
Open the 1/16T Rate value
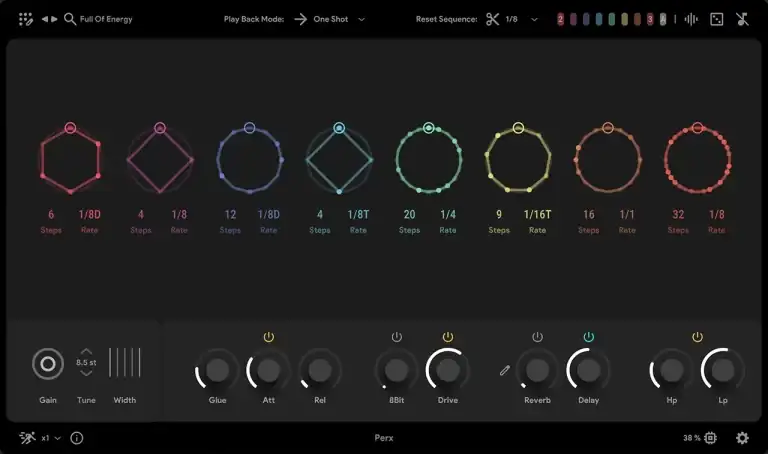[x=537, y=215]
